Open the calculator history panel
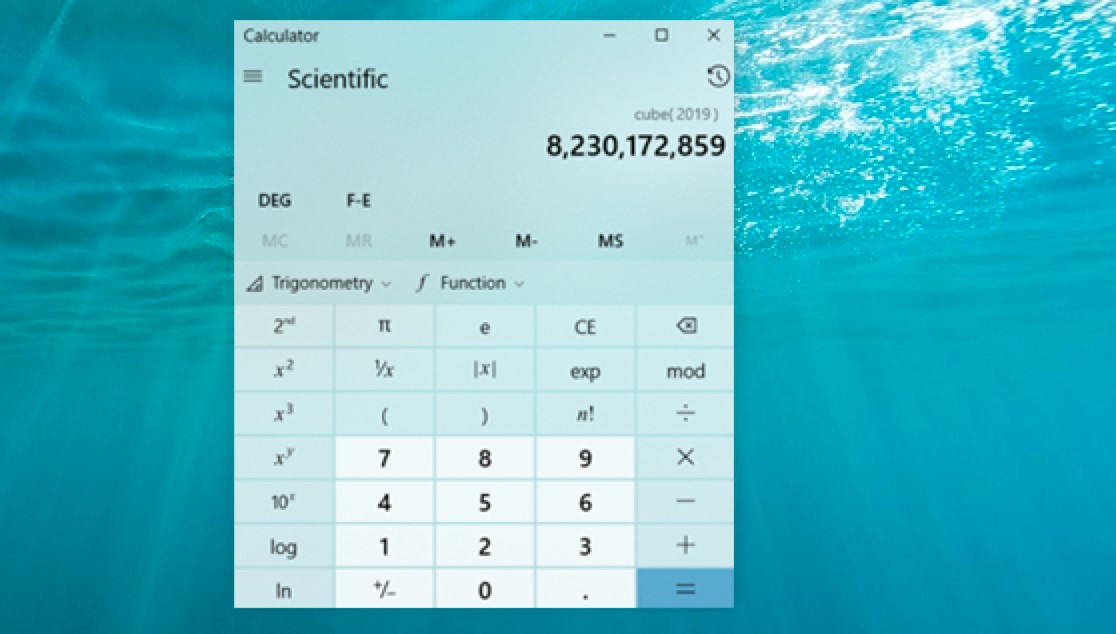The width and height of the screenshot is (1116, 634). pos(717,76)
